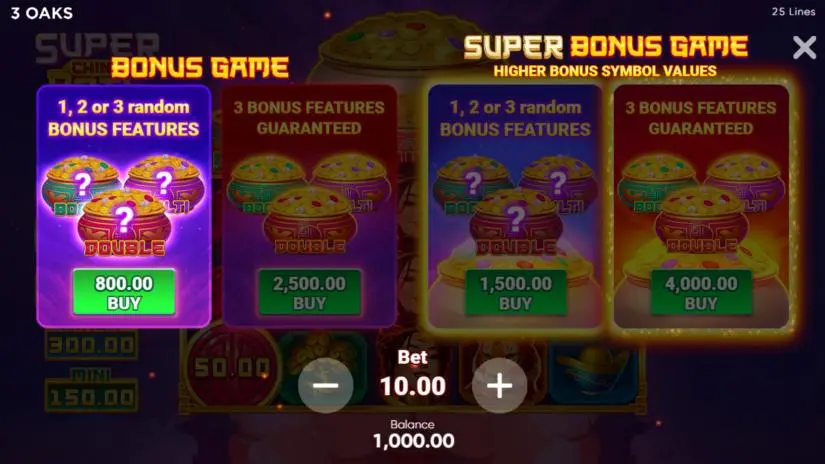Click the balance 1,000.00 display
This screenshot has width=825, height=464.
414,440
